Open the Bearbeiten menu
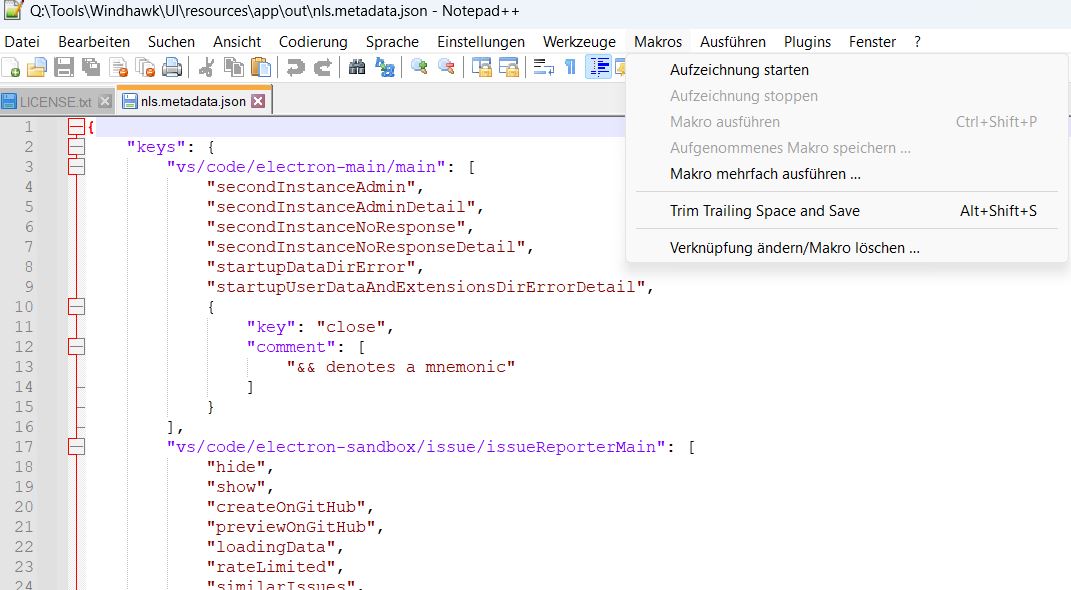 pos(94,42)
